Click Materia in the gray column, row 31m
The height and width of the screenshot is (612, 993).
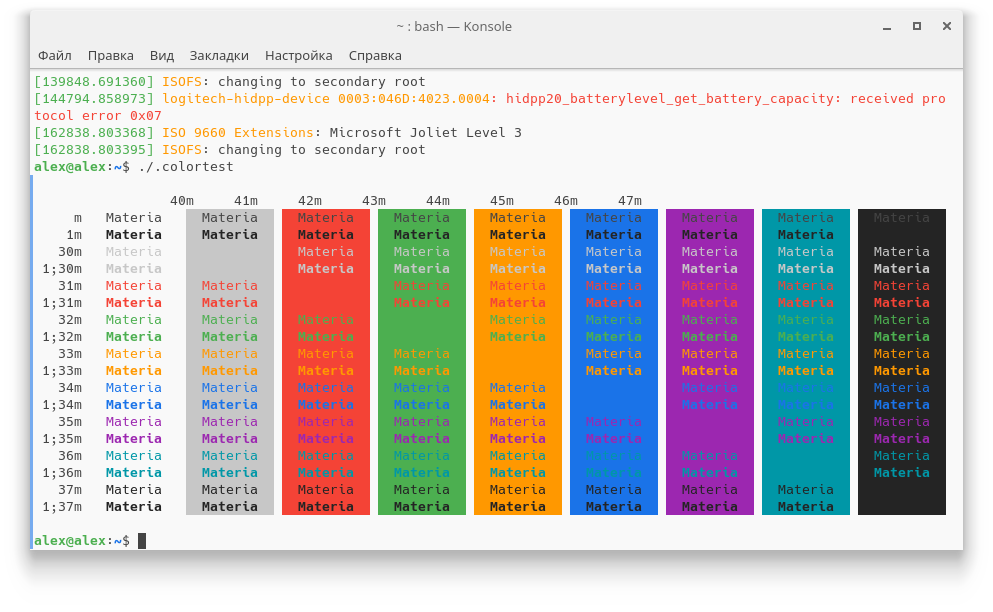(x=229, y=286)
